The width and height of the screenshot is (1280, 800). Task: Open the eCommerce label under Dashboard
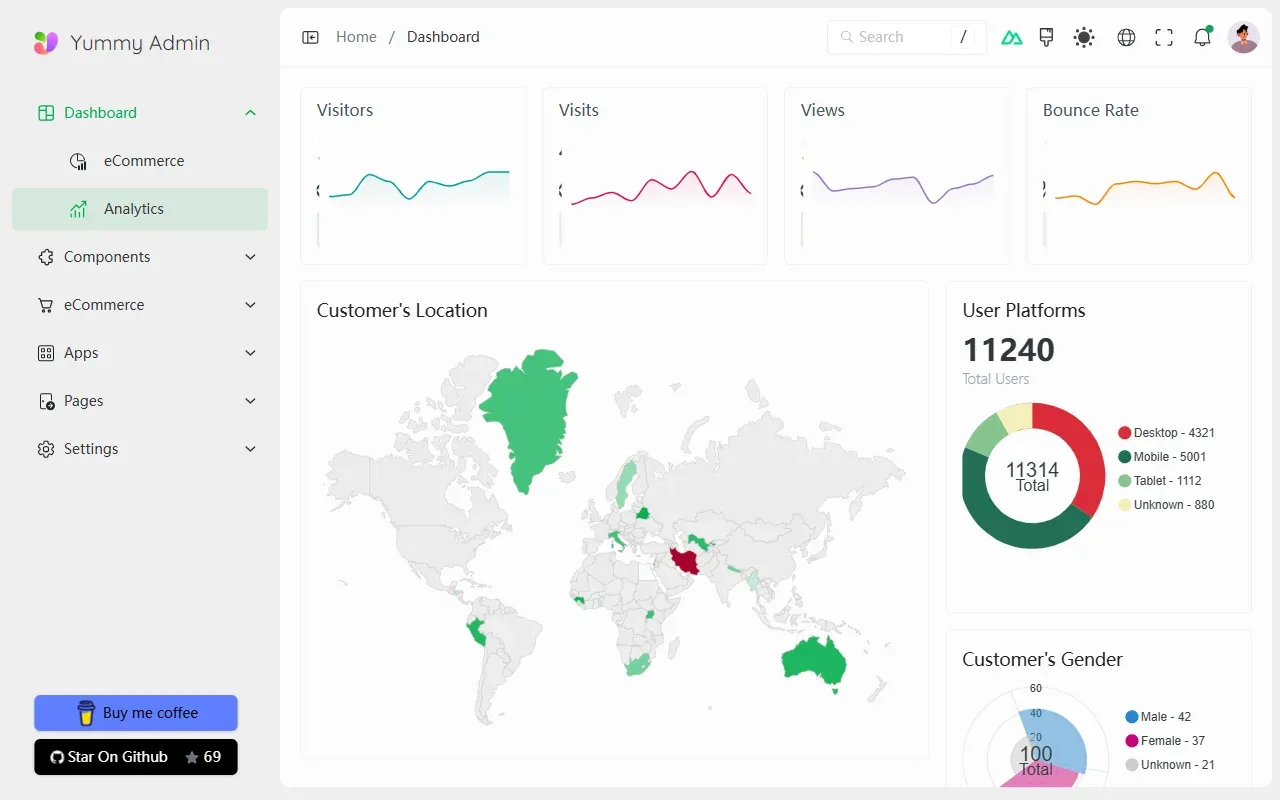(144, 161)
